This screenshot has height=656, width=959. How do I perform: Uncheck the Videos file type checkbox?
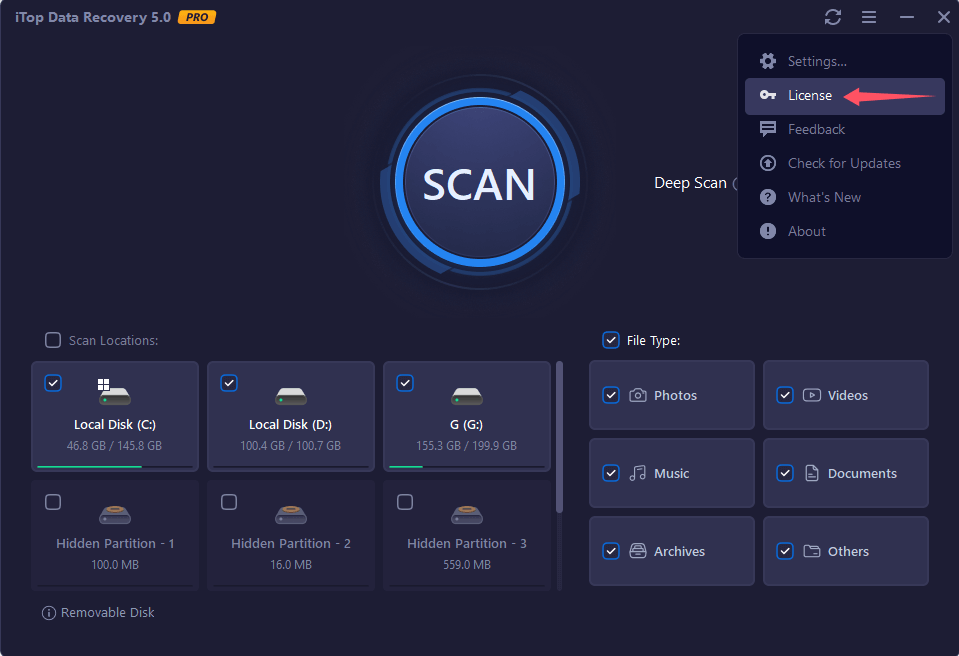[785, 395]
